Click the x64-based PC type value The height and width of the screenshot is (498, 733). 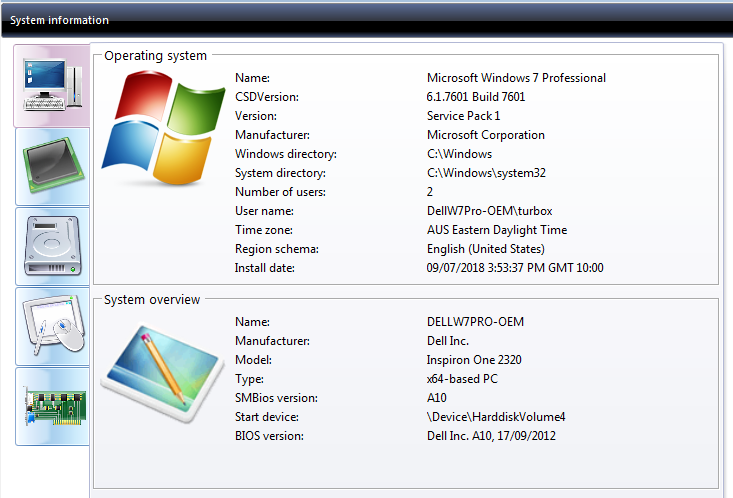pos(462,379)
